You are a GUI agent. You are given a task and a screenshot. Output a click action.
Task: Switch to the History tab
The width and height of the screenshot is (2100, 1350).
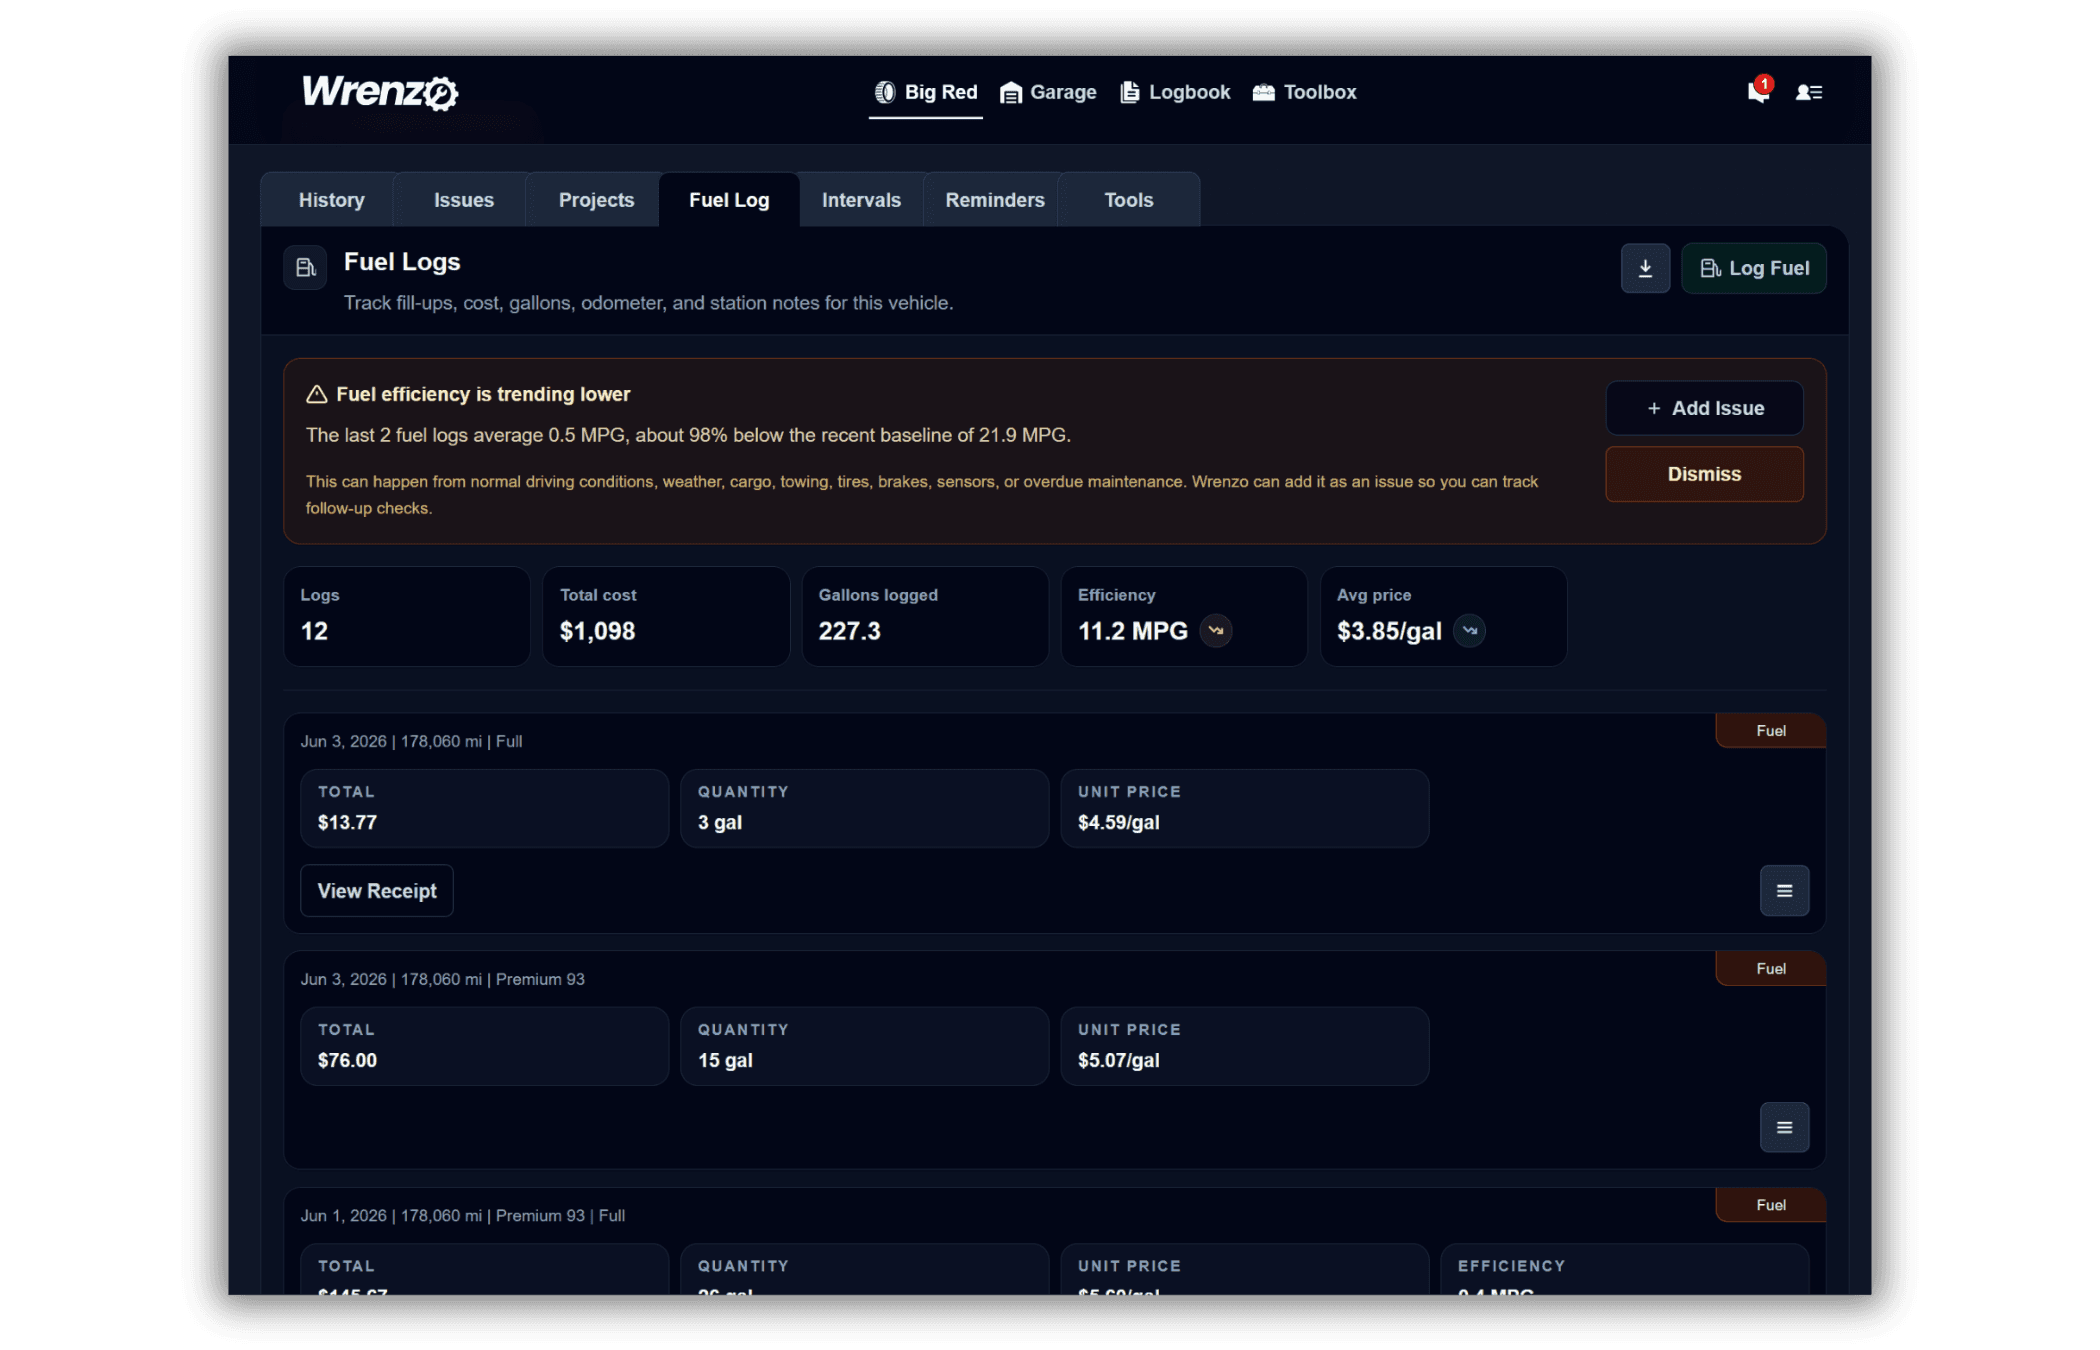click(331, 200)
